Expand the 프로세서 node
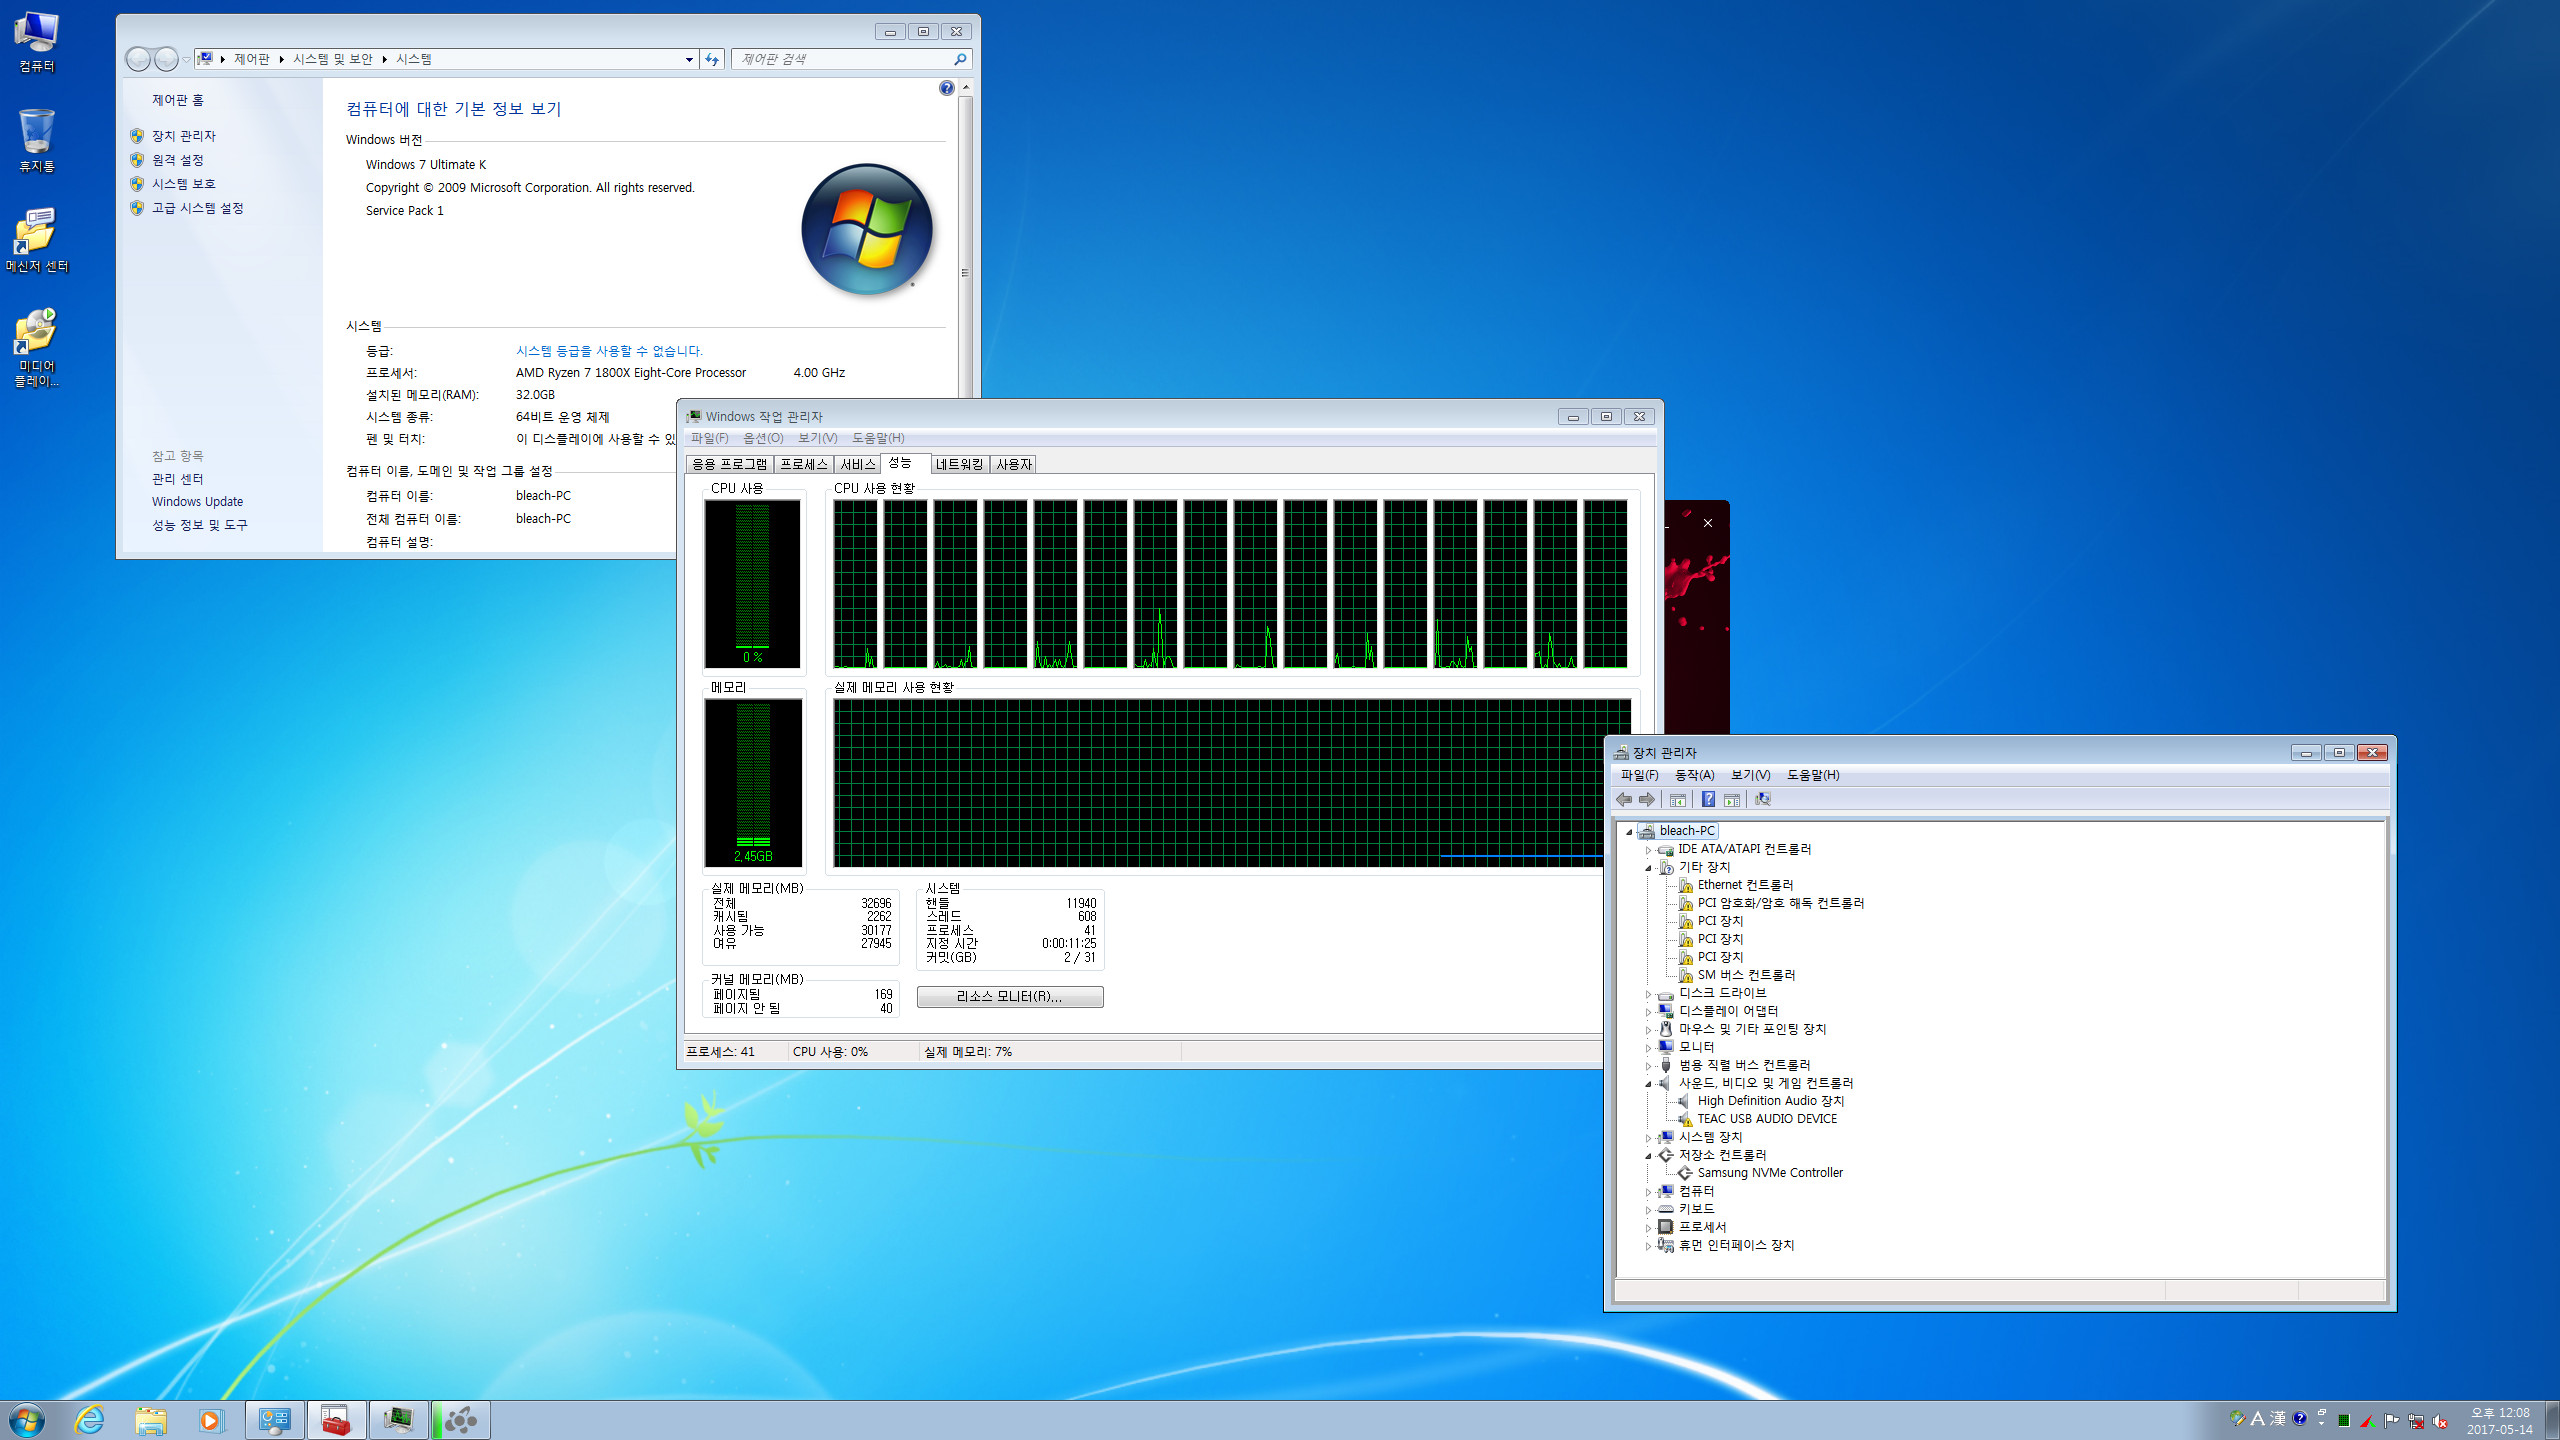 1648,1228
